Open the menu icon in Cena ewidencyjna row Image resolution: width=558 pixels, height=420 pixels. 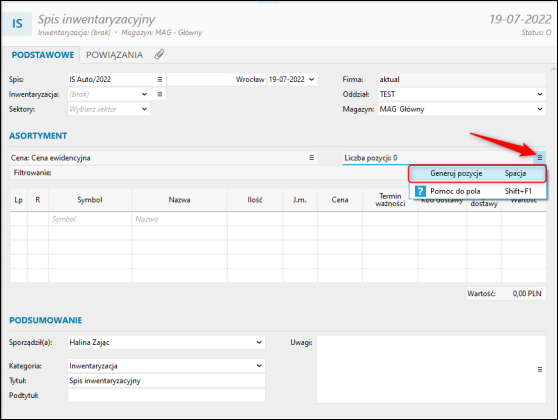311,158
